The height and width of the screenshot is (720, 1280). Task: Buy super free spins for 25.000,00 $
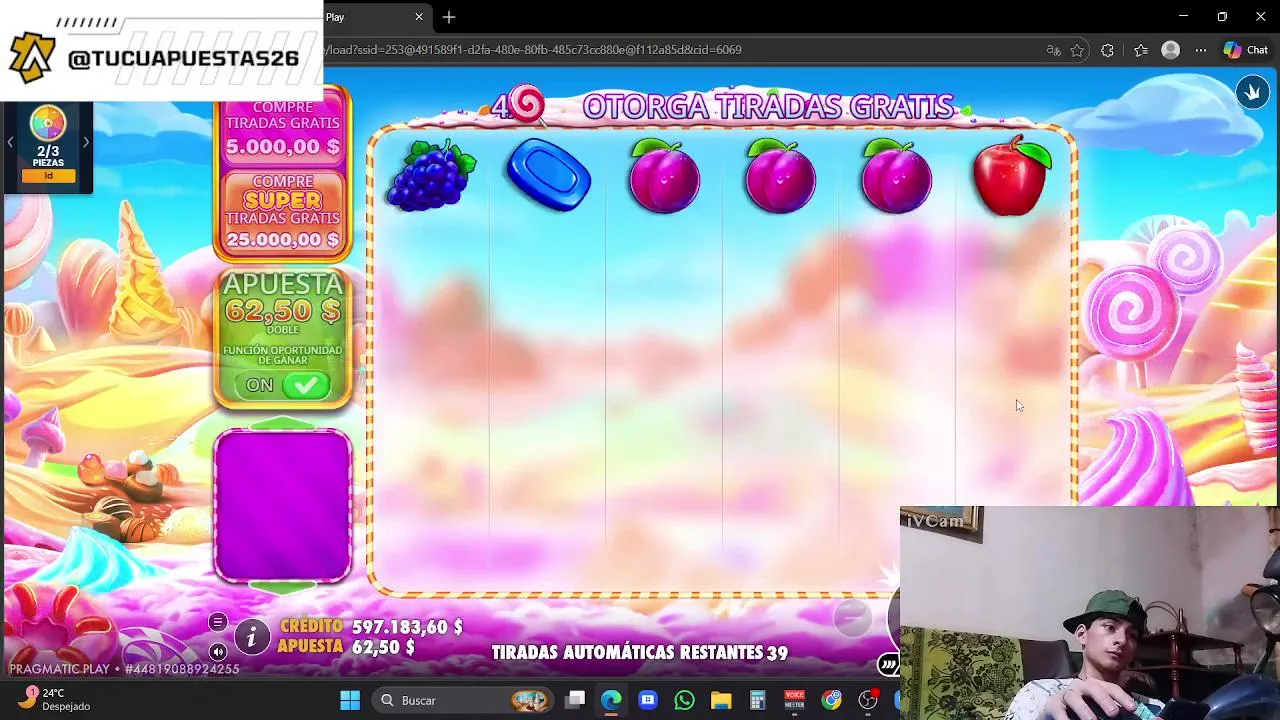(x=283, y=213)
